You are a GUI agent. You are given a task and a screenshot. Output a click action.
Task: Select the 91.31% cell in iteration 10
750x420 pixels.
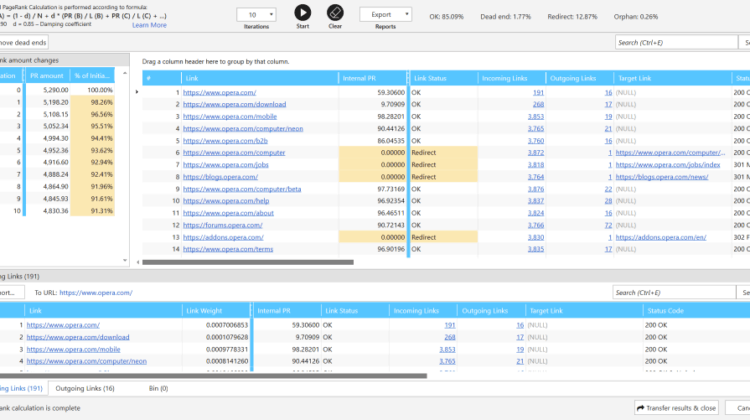tap(92, 211)
